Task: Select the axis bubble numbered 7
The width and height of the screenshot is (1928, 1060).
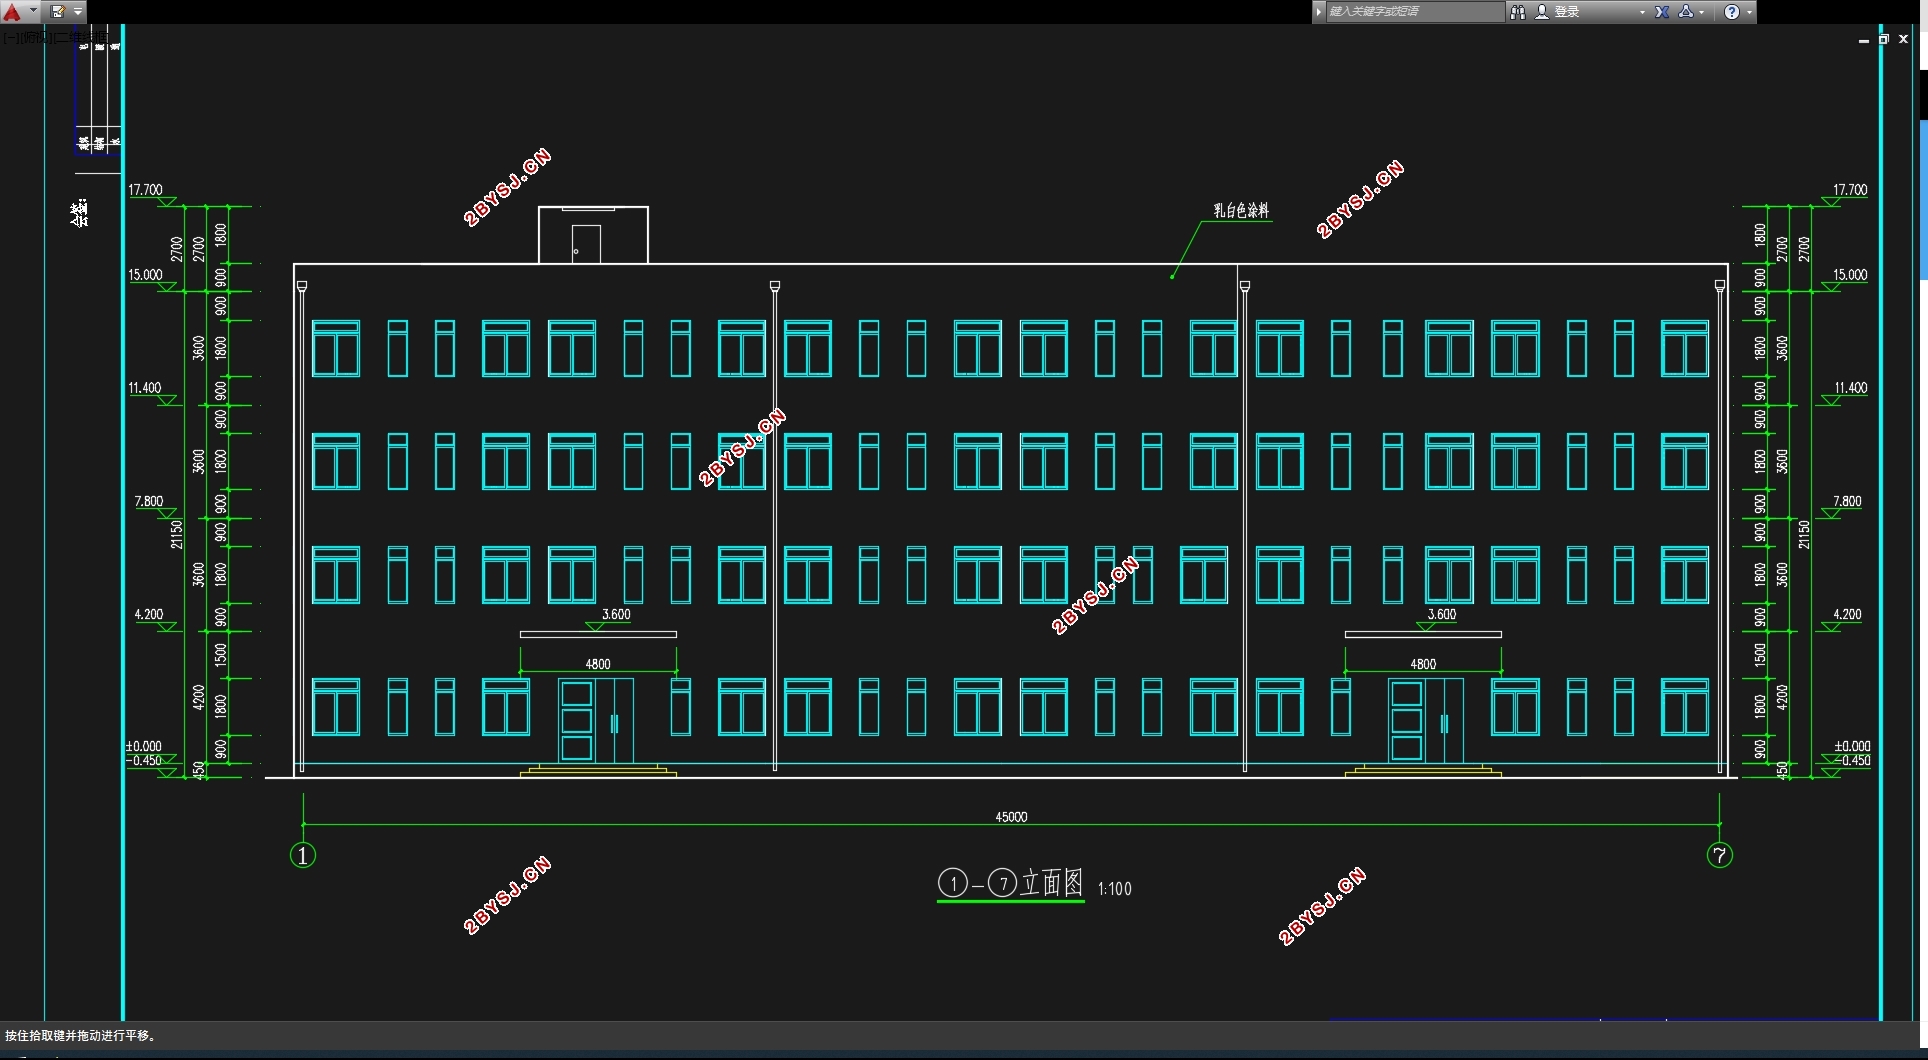Action: point(1719,855)
